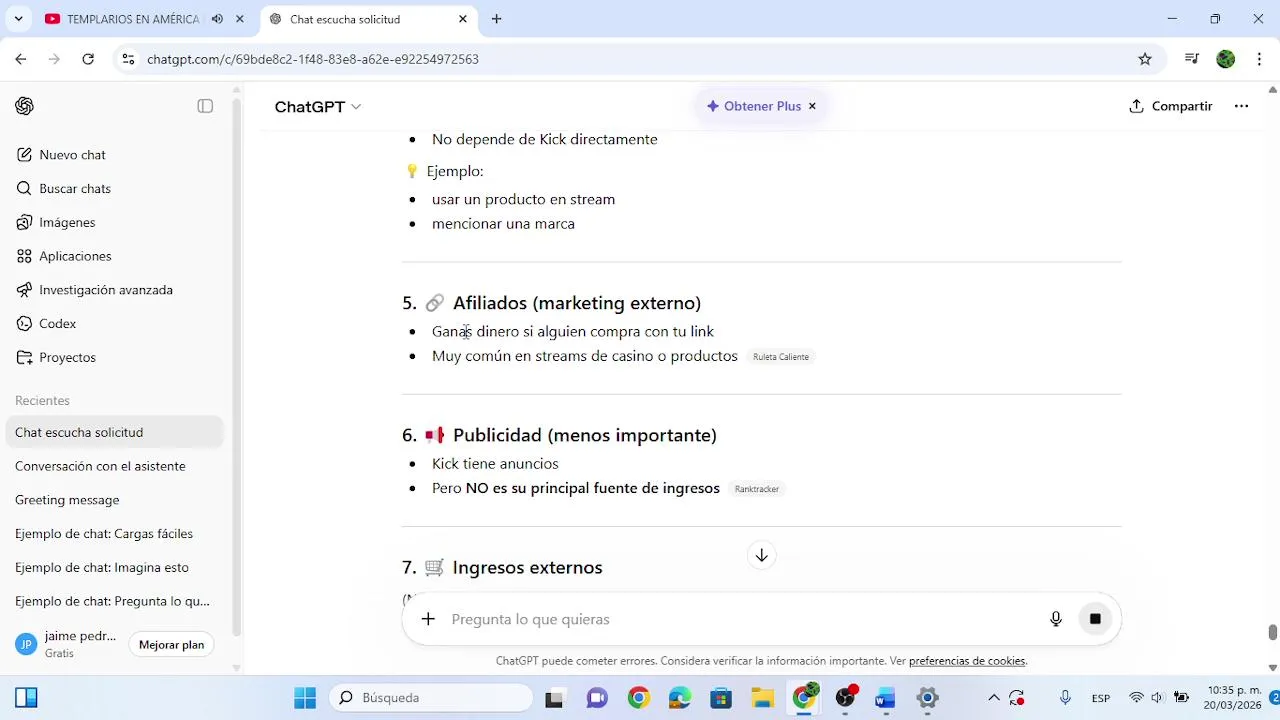Focus the 'Pregunta lo que quieras' input
The width and height of the screenshot is (1280, 720).
click(740, 619)
